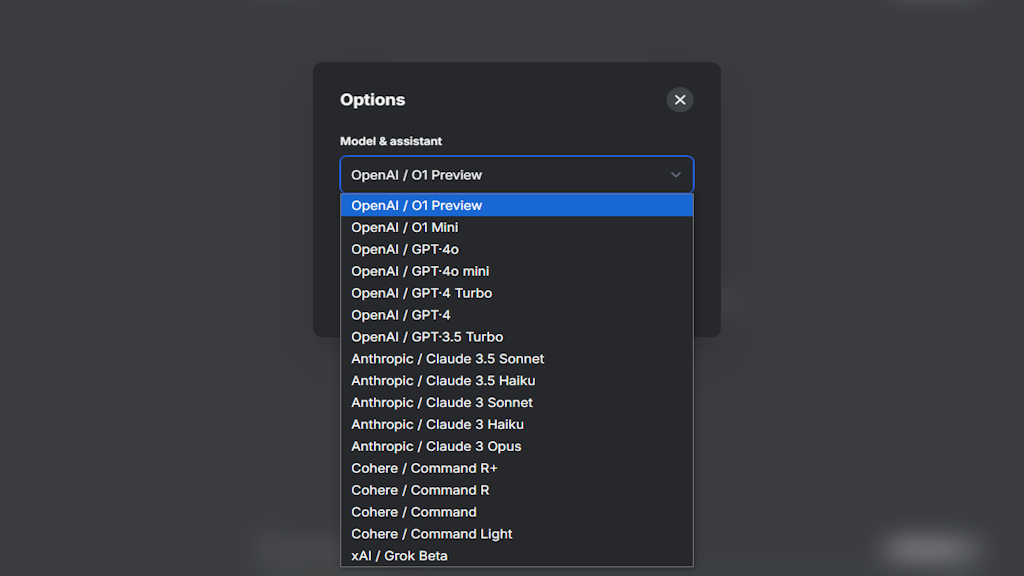Choose OpenAI / GPT-4 Turbo
Viewport: 1024px width, 576px height.
tap(517, 293)
